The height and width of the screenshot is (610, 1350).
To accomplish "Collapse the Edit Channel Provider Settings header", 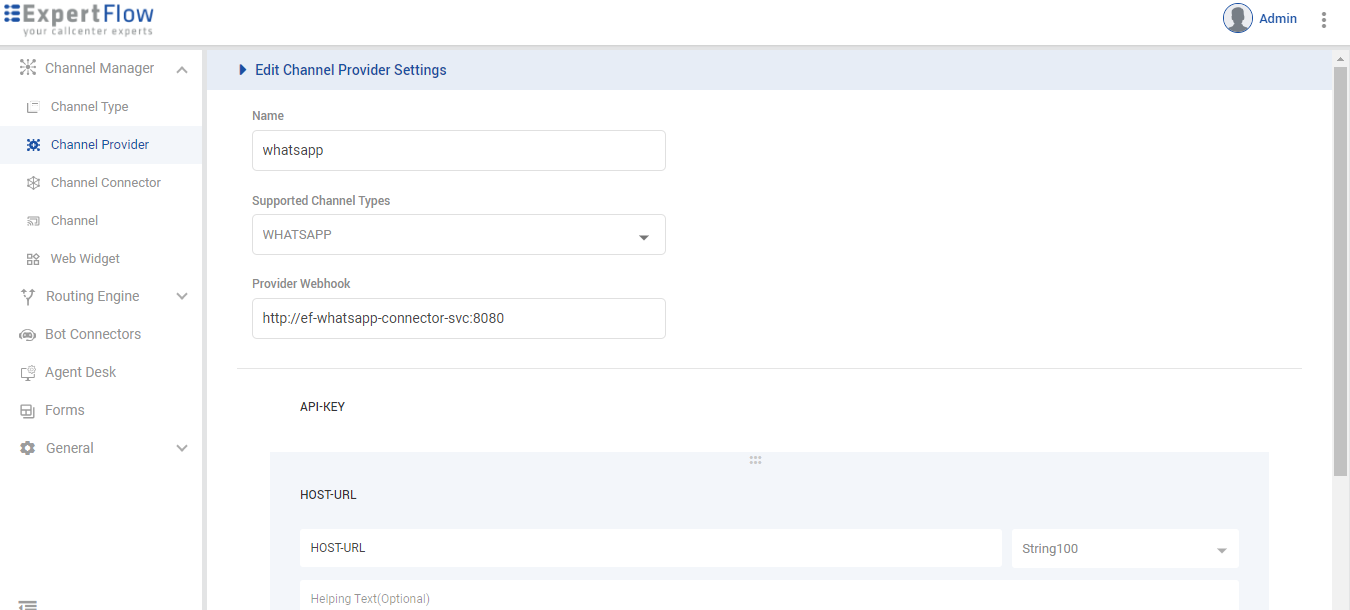I will click(242, 70).
